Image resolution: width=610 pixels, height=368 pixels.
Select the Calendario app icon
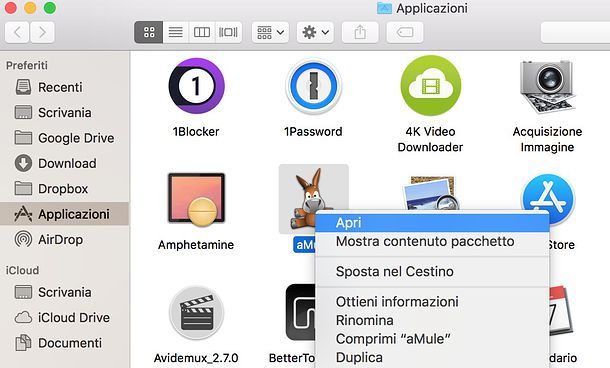click(x=561, y=311)
